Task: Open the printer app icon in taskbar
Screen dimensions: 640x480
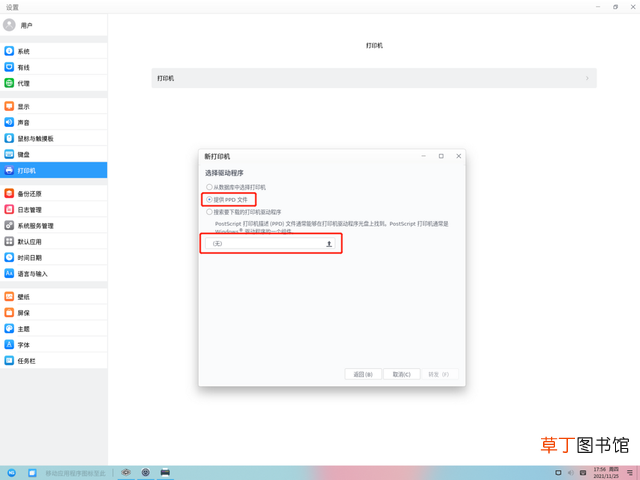Action: point(165,472)
